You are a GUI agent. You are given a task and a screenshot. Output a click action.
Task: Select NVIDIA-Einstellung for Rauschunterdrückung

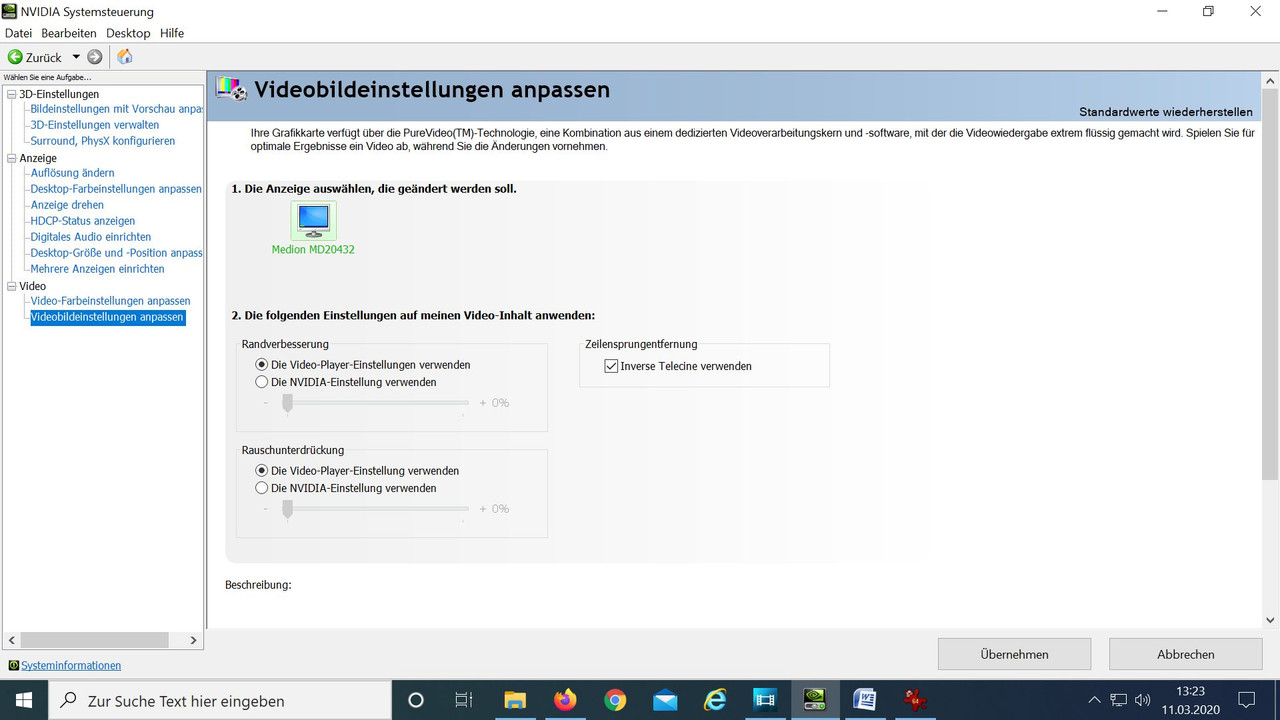(262, 488)
